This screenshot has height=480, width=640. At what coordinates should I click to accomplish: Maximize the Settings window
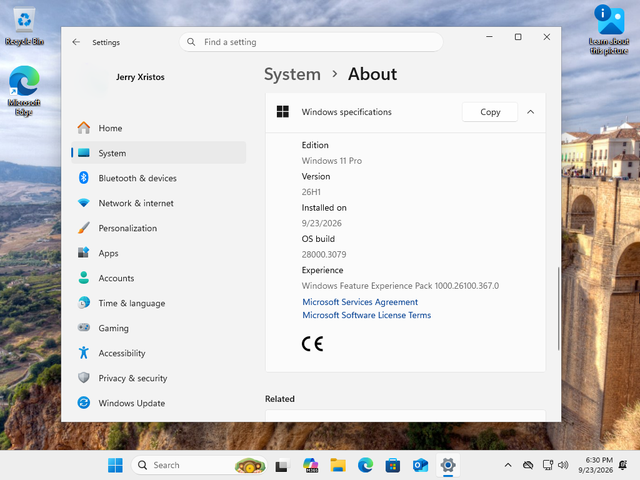[x=518, y=37]
